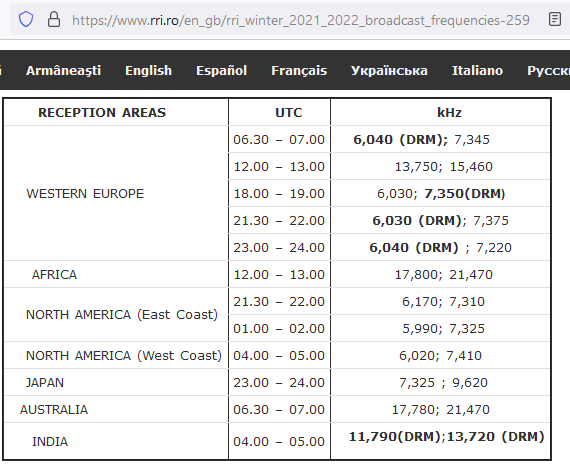Select Italiano language menu item

pos(477,71)
